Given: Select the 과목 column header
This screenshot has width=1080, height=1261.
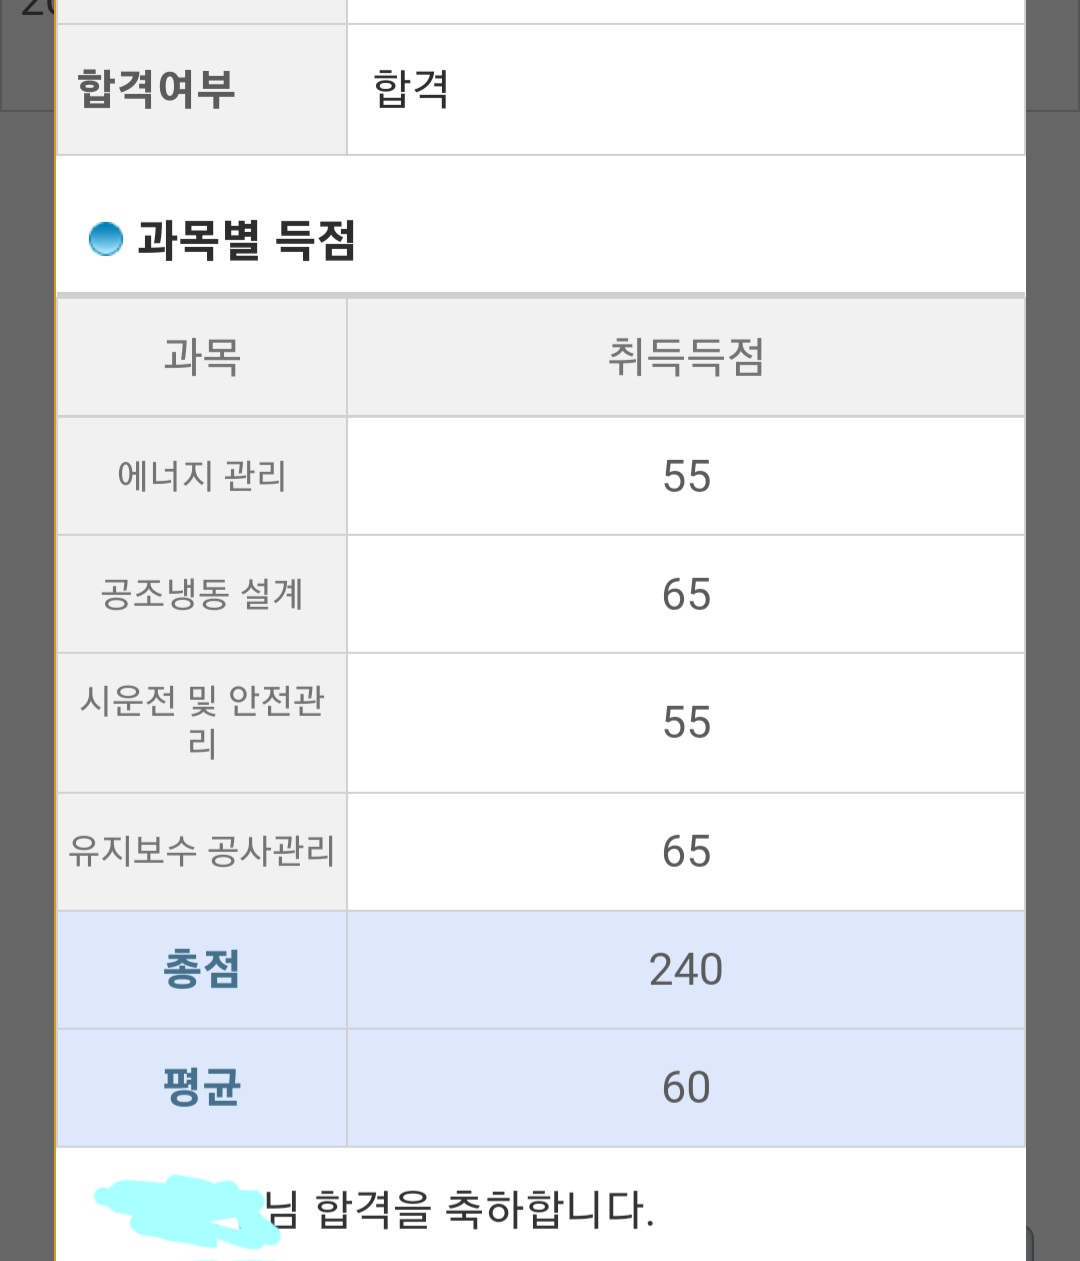Looking at the screenshot, I should pyautogui.click(x=202, y=357).
